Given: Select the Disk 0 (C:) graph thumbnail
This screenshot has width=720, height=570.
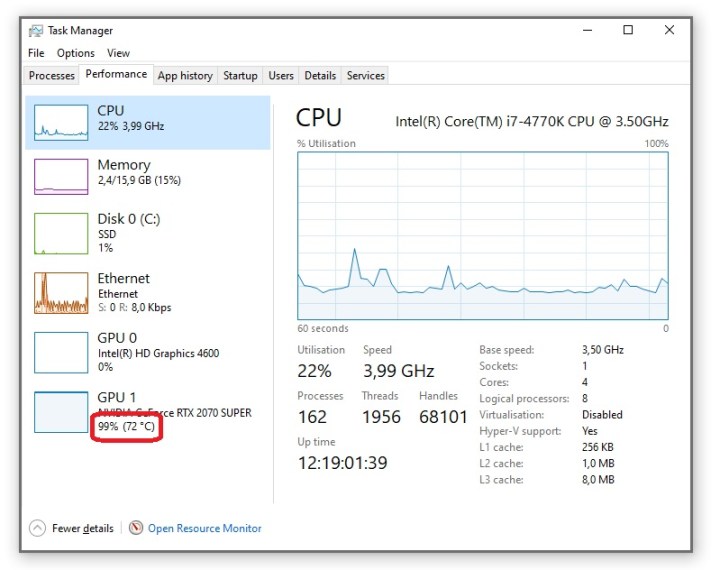Looking at the screenshot, I should pyautogui.click(x=61, y=234).
